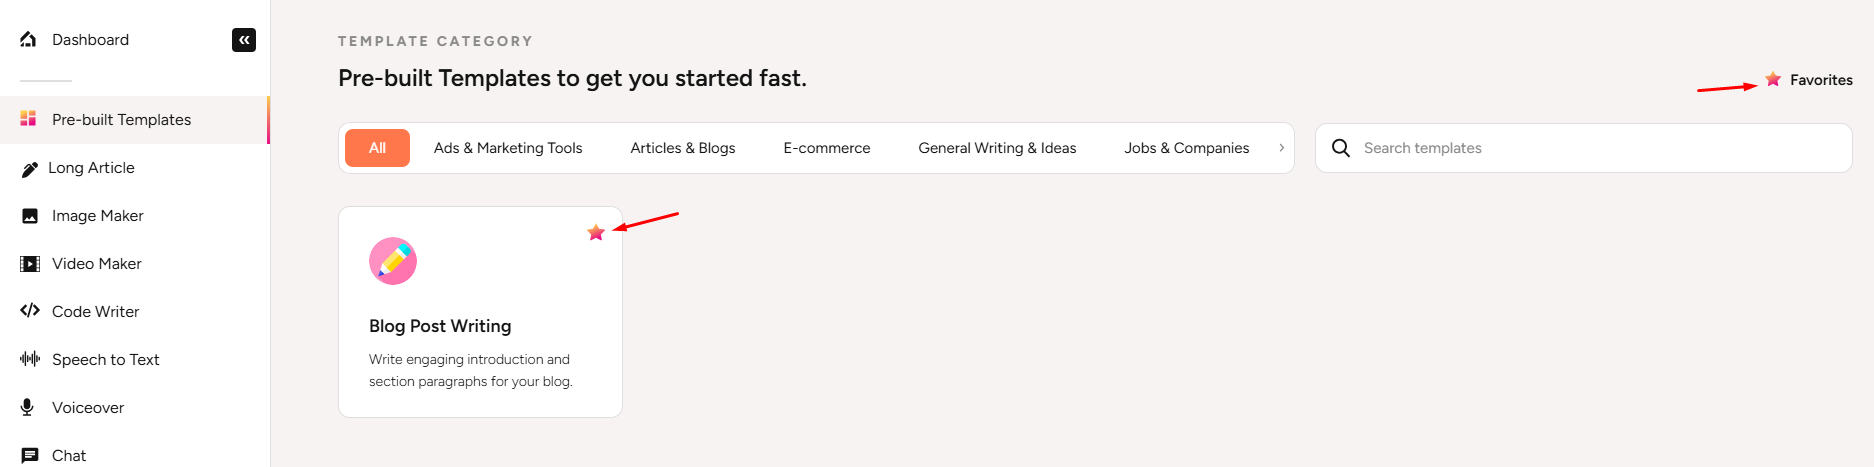1874x467 pixels.
Task: Switch to Jobs & Companies tab
Action: (1186, 148)
